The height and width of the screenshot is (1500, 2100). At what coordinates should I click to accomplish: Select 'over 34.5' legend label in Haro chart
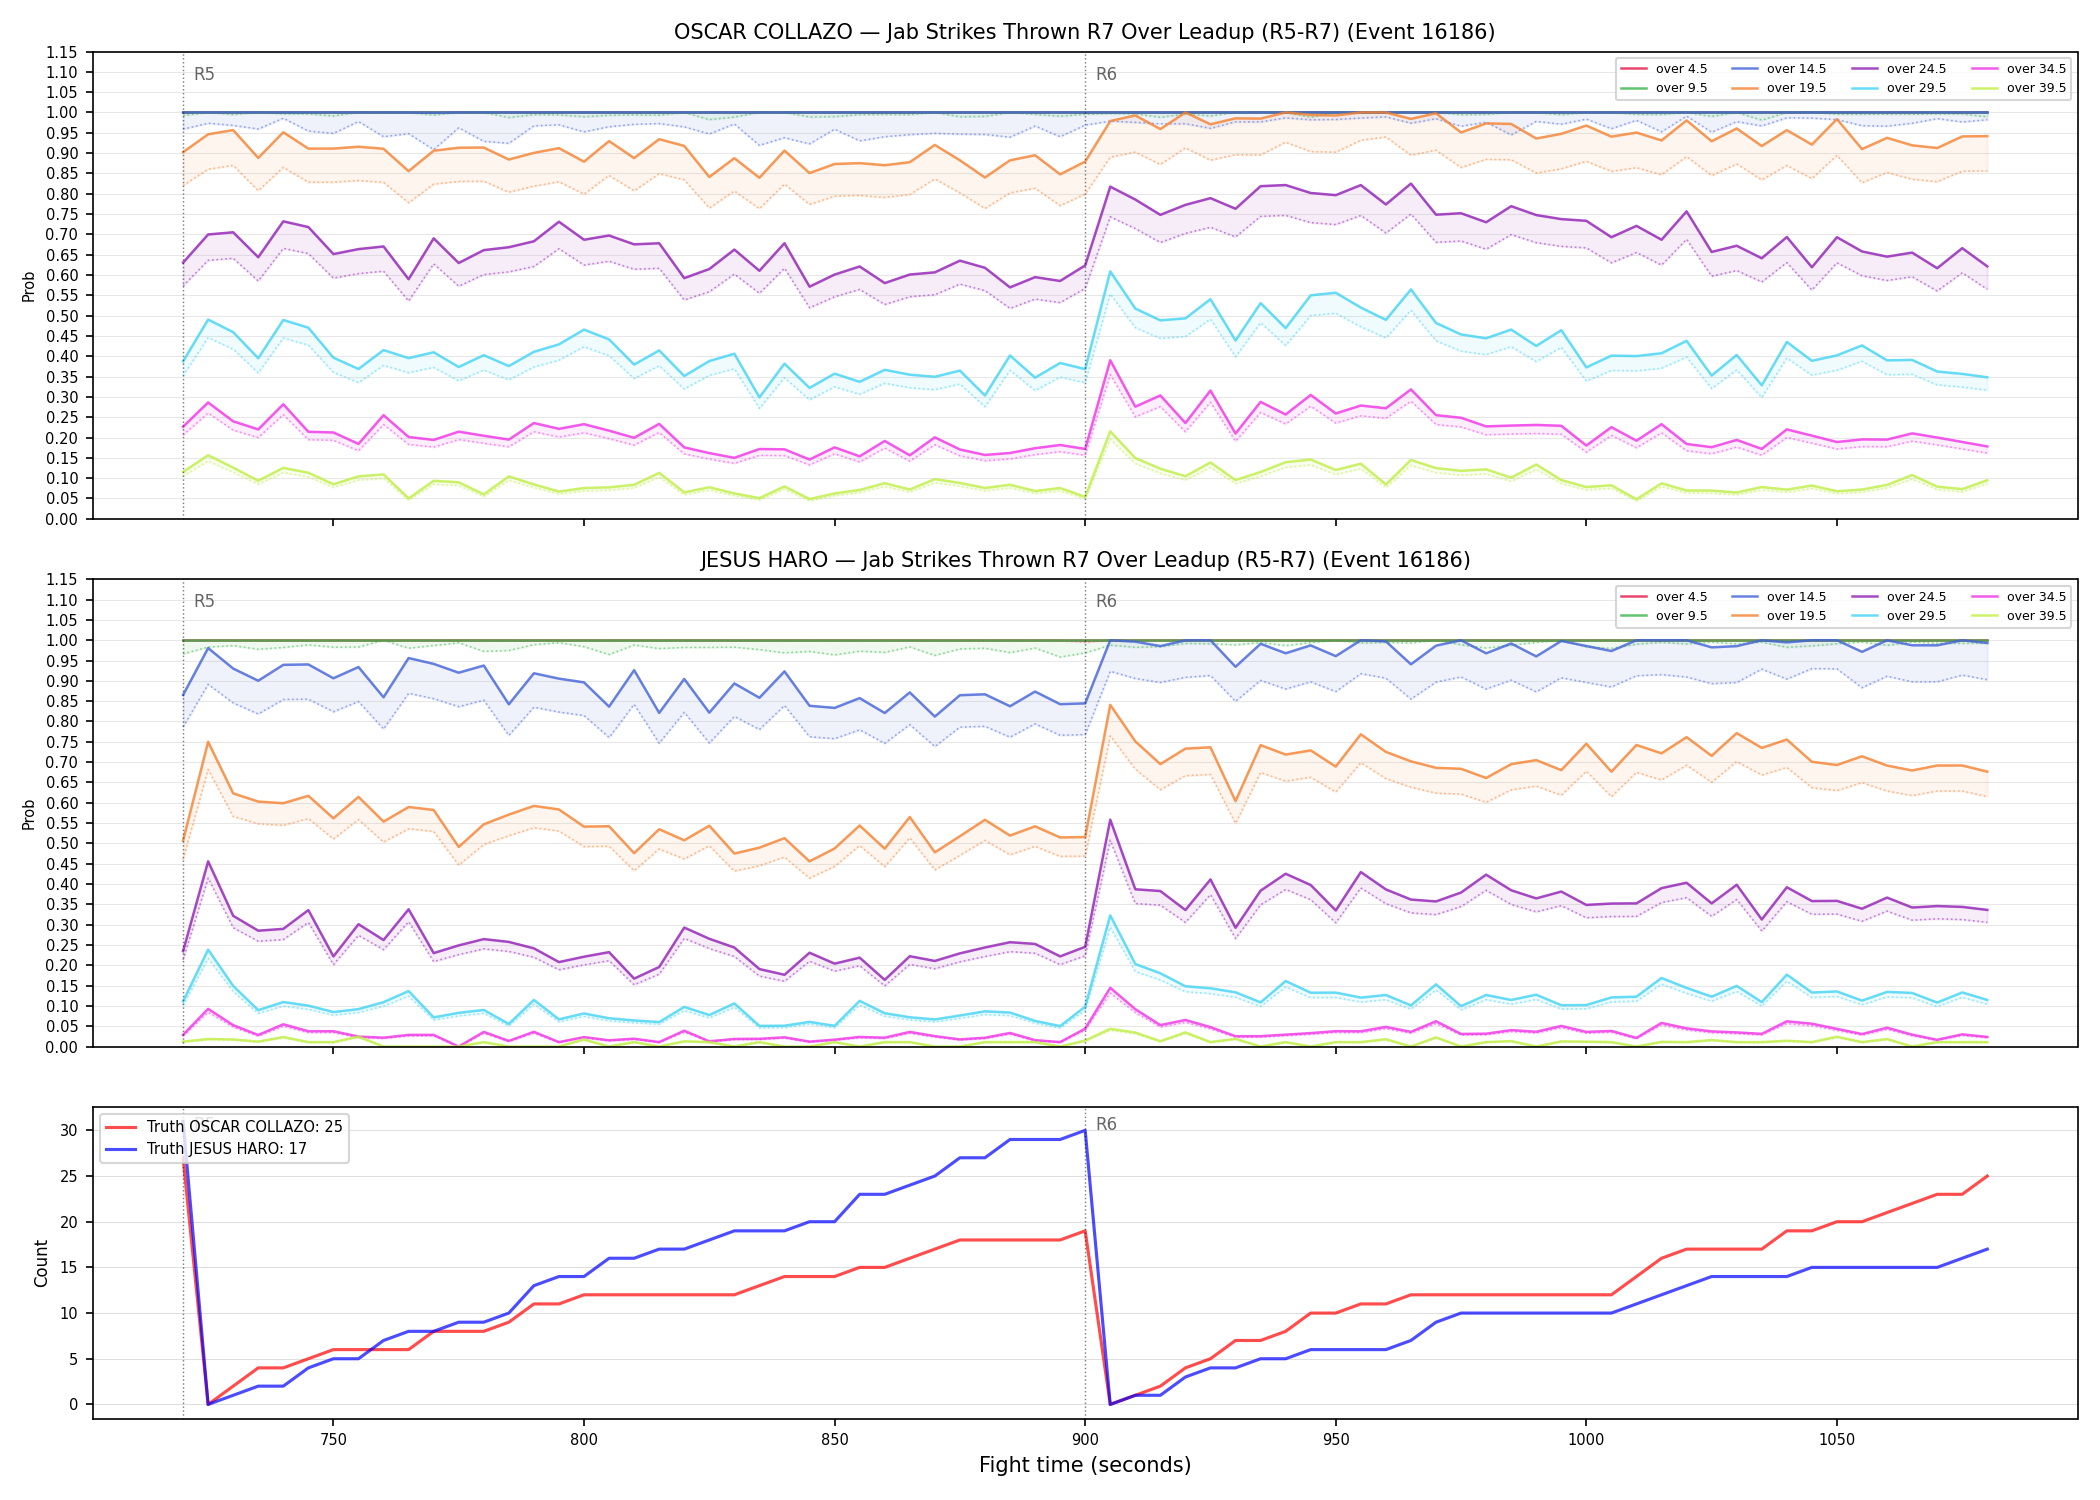point(2036,597)
